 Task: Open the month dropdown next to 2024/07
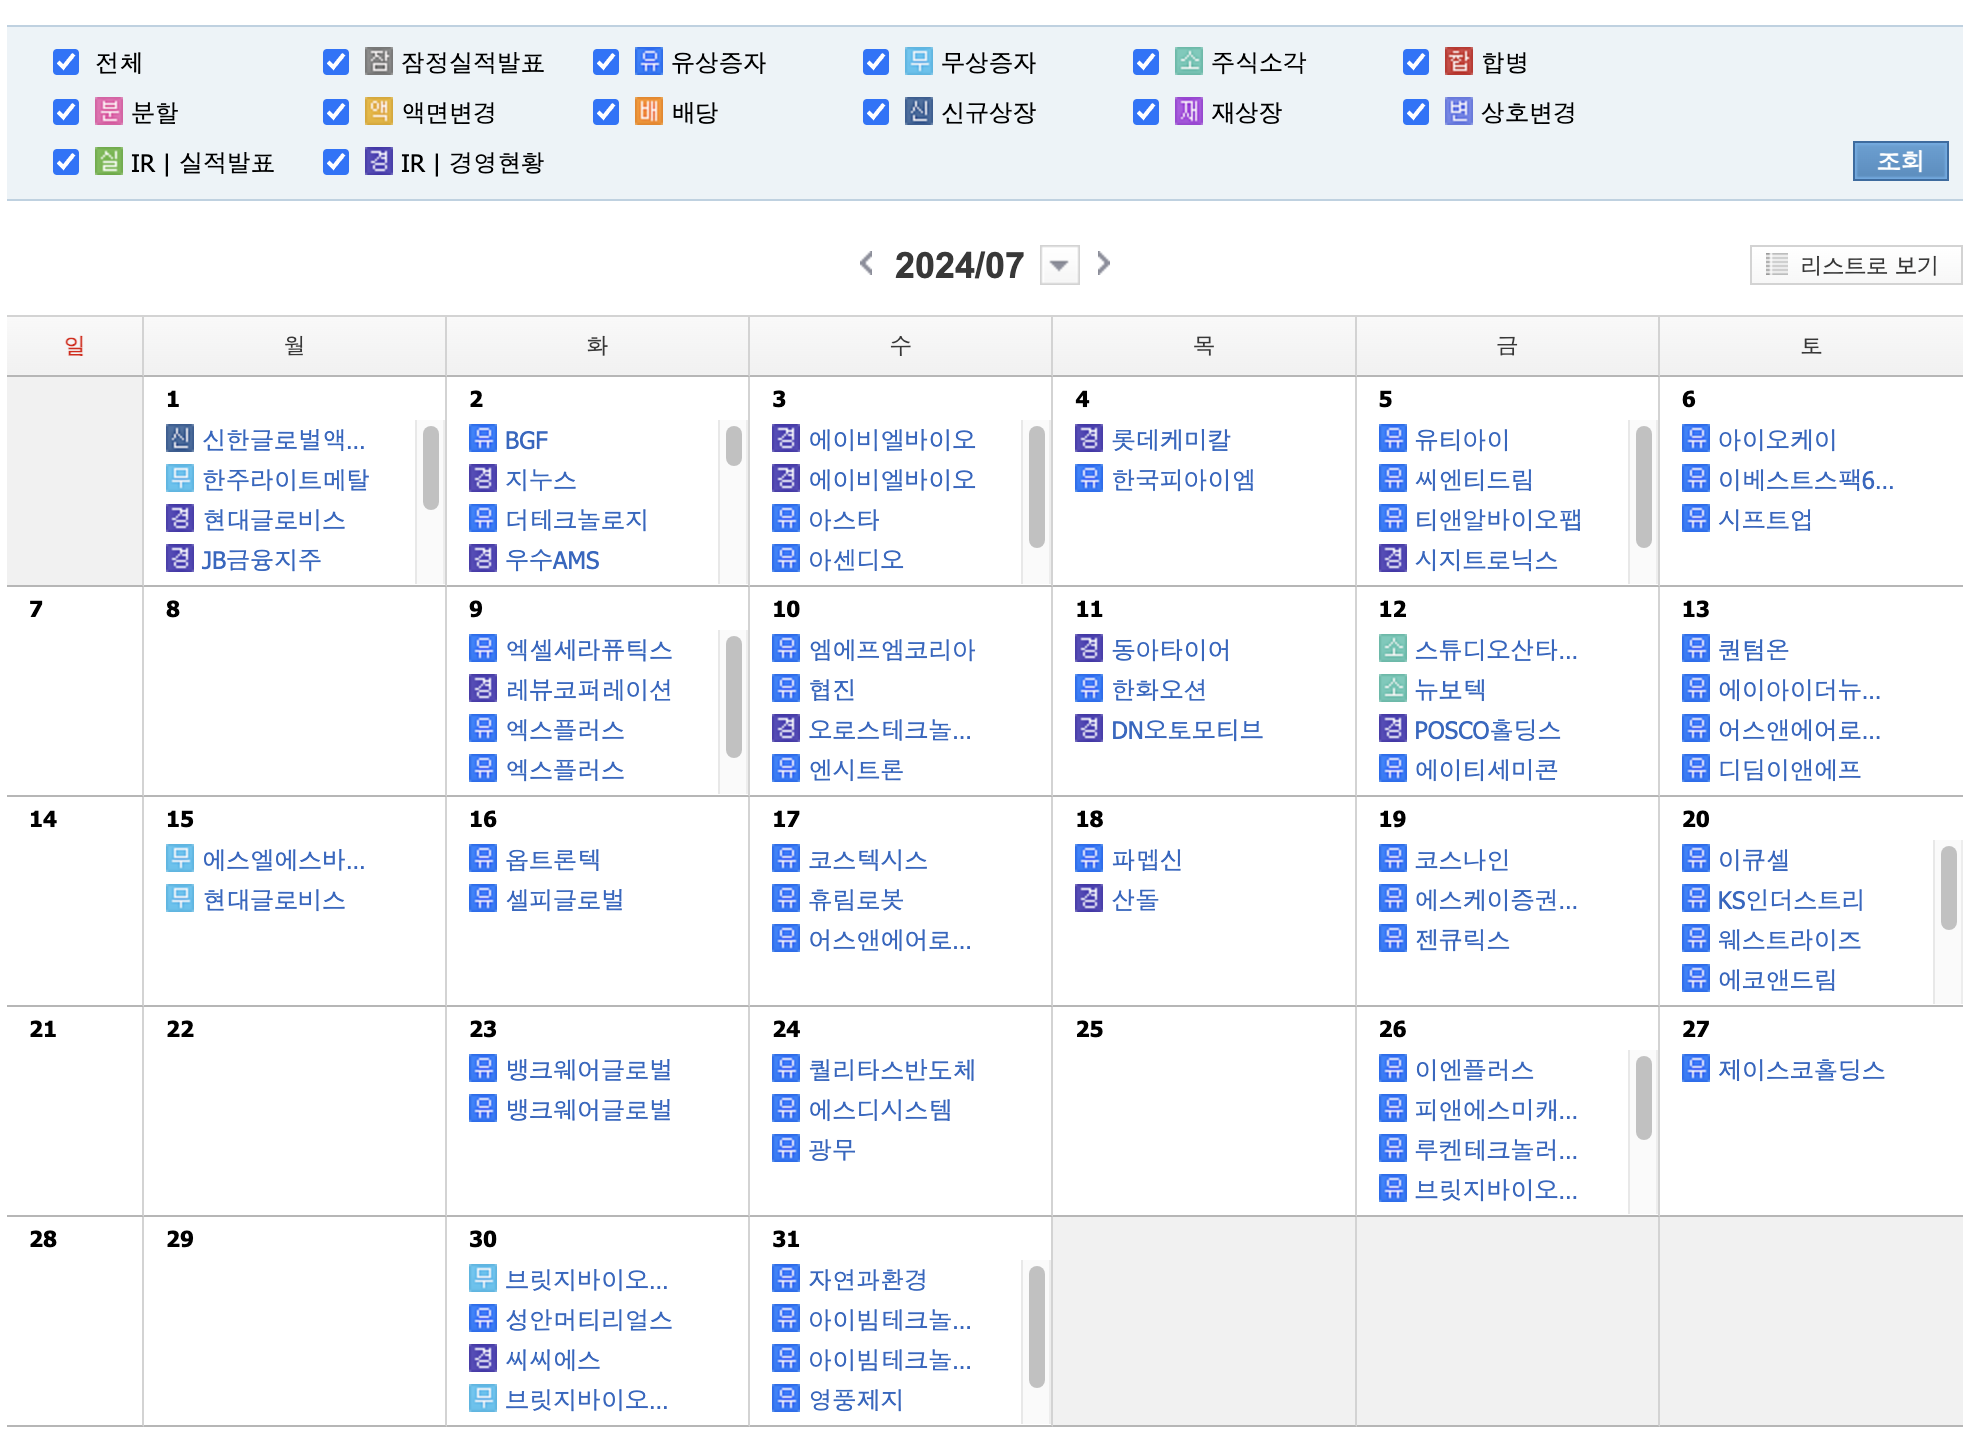pyautogui.click(x=1059, y=266)
